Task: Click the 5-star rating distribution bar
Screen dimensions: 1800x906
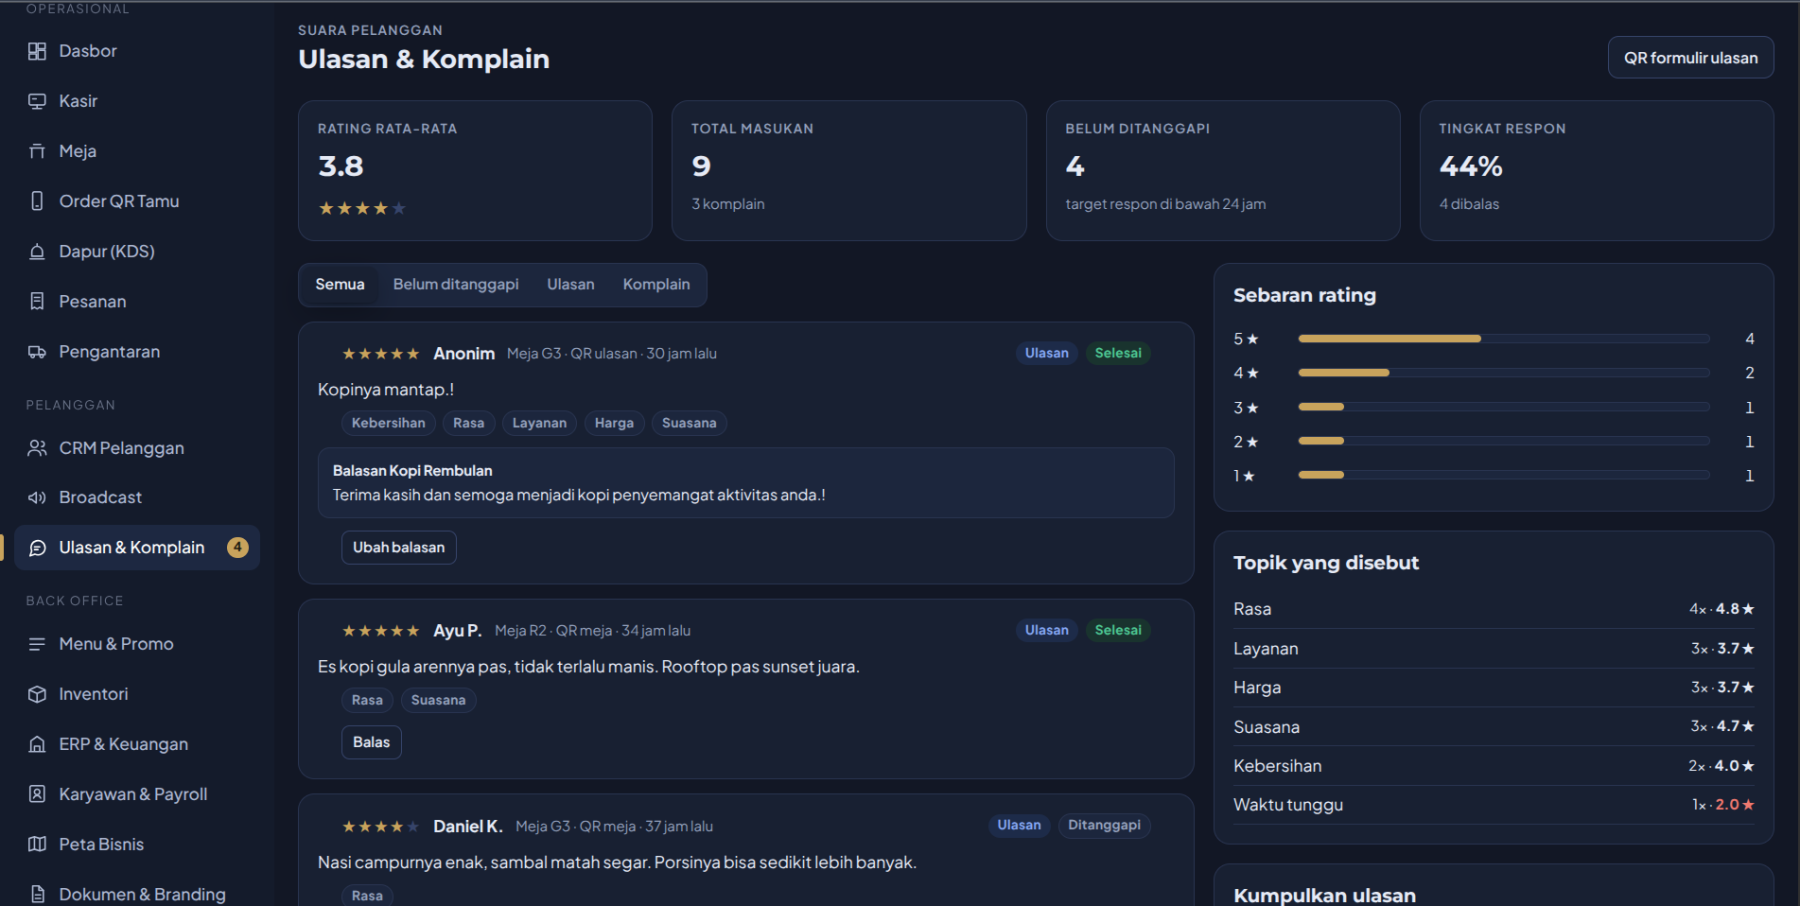Action: pos(1503,339)
